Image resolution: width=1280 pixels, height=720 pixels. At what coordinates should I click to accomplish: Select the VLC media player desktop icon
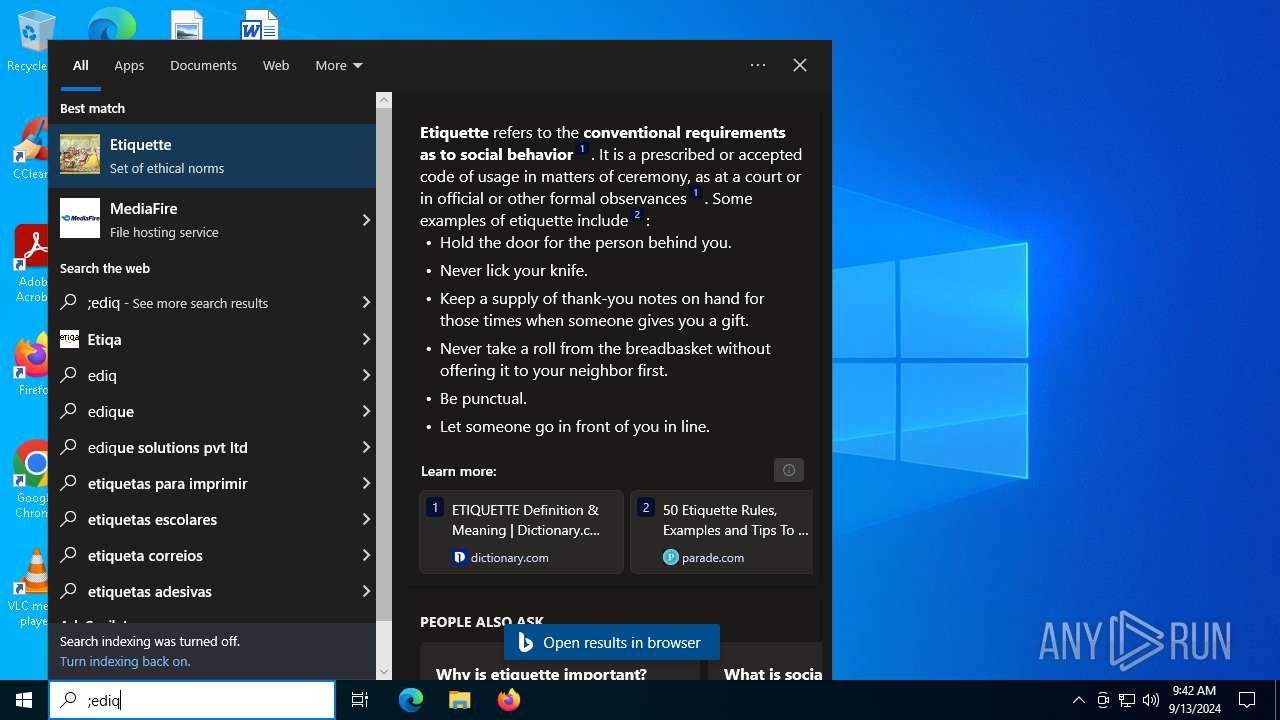(x=32, y=588)
